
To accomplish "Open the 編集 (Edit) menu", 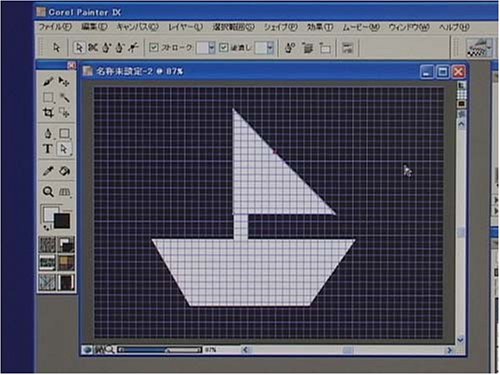I will coord(94,27).
